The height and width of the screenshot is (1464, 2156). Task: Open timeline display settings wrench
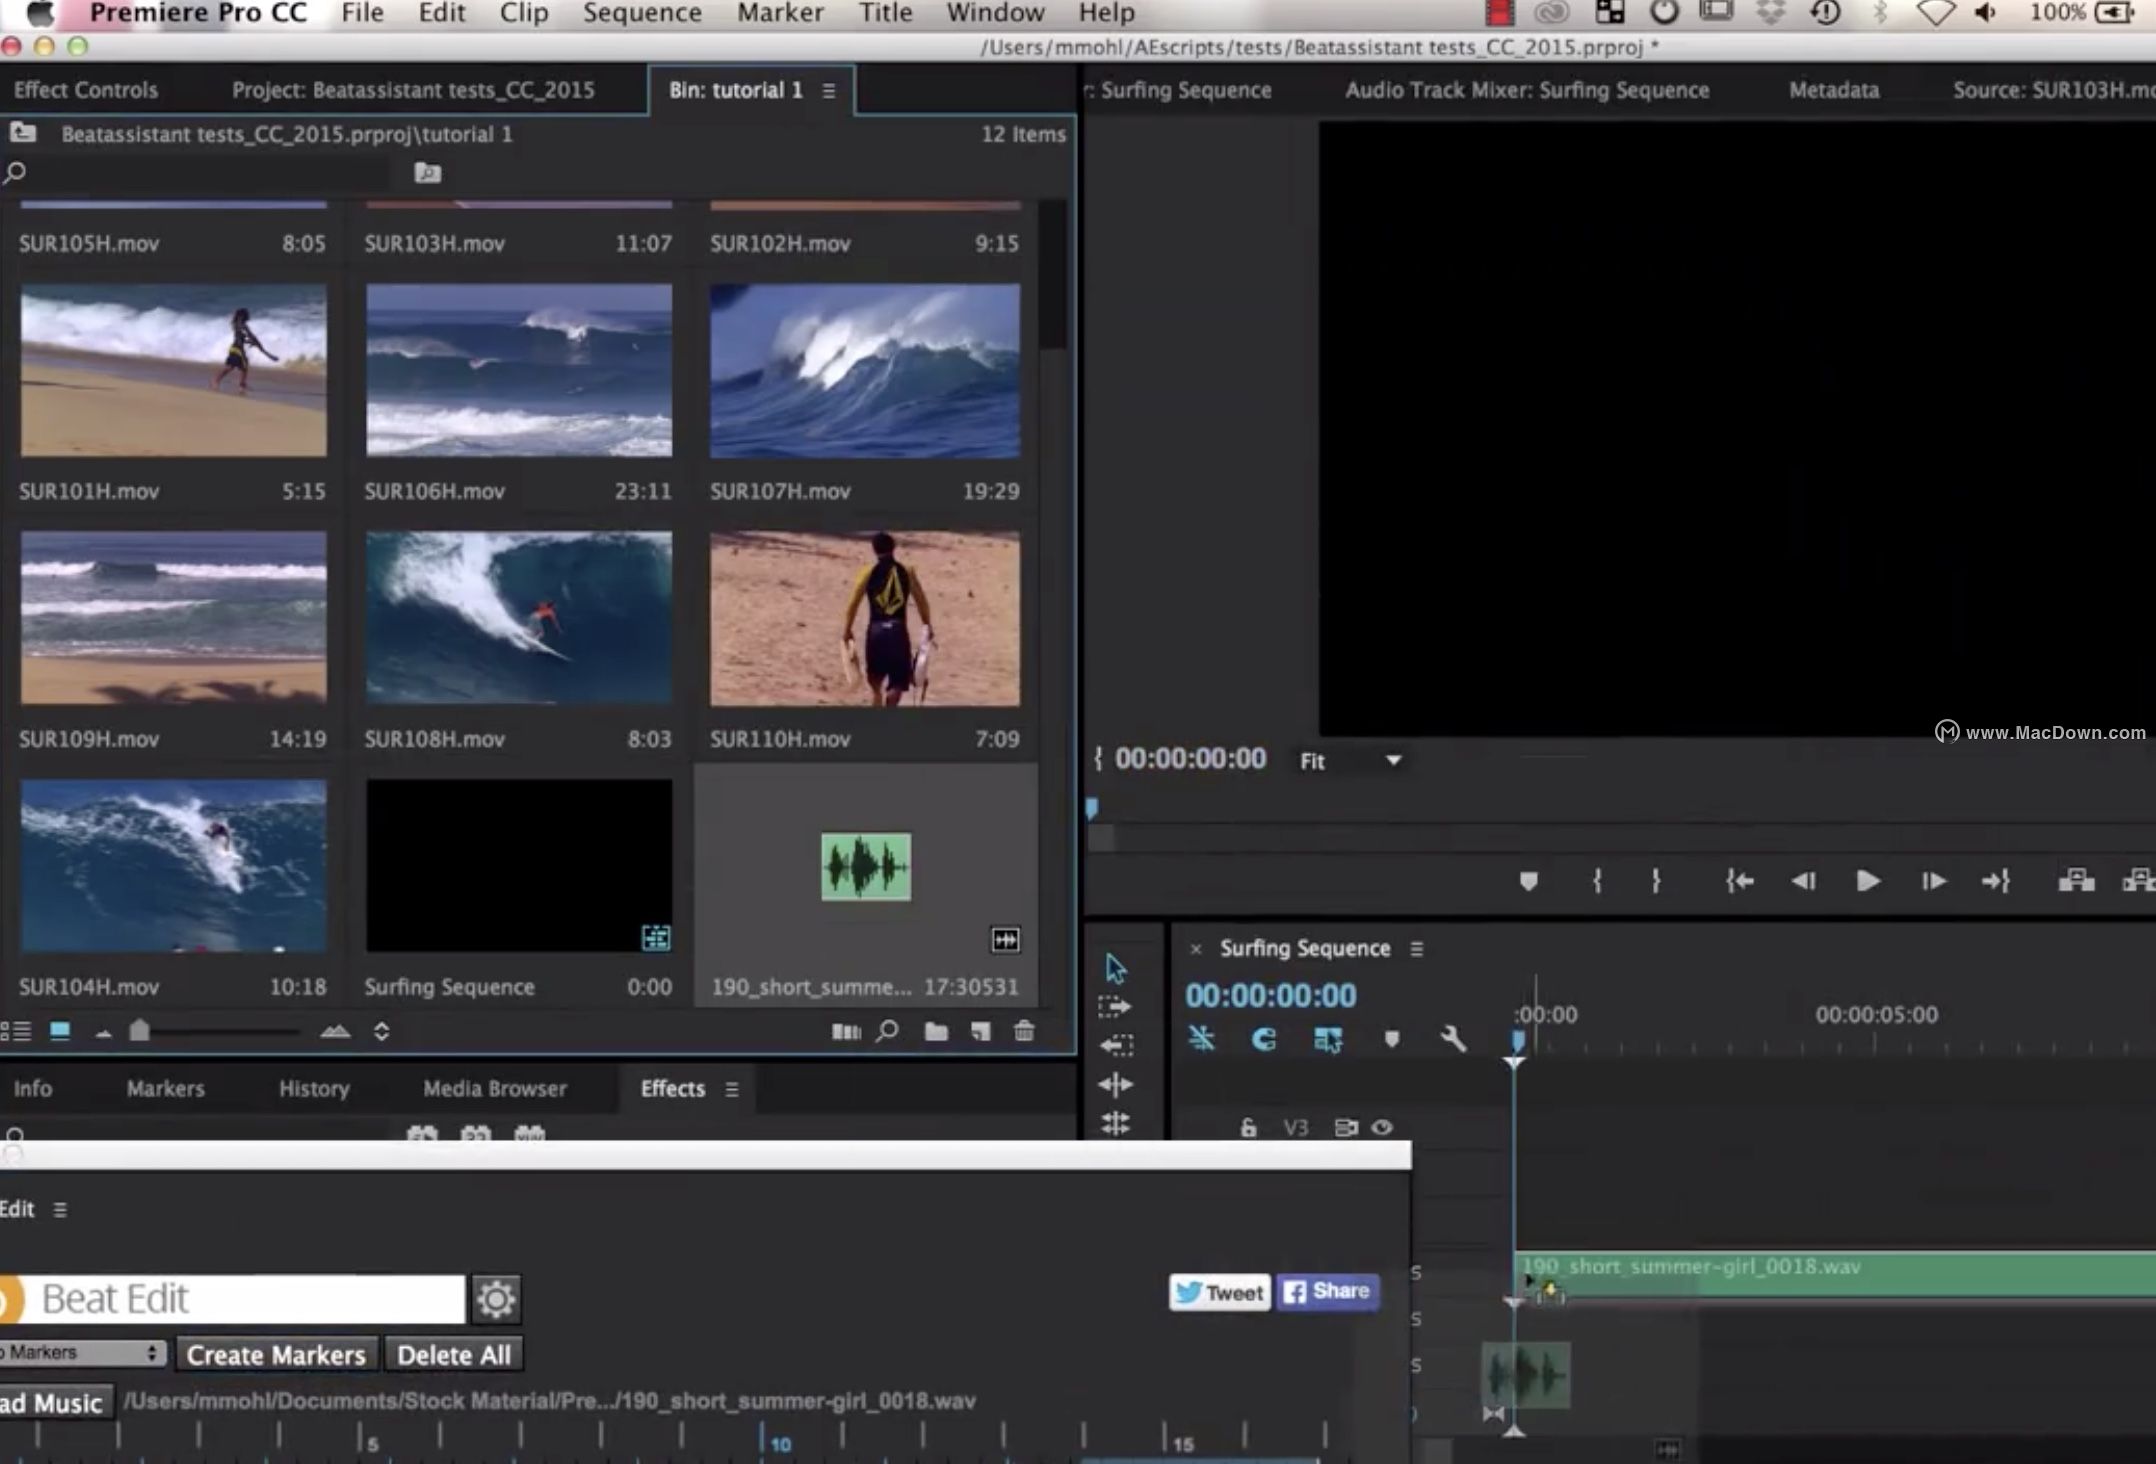(x=1453, y=1039)
